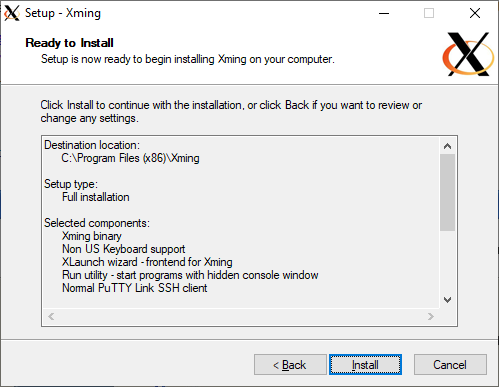Click the horizontal scroll right arrow
The image size is (499, 387).
431,316
